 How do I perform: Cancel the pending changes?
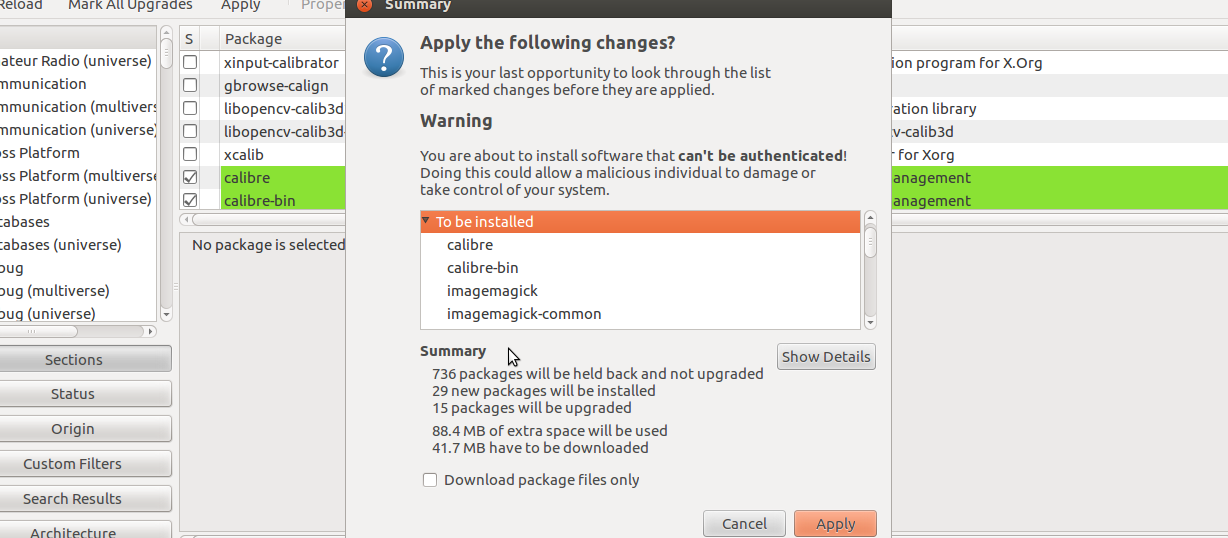click(x=744, y=523)
